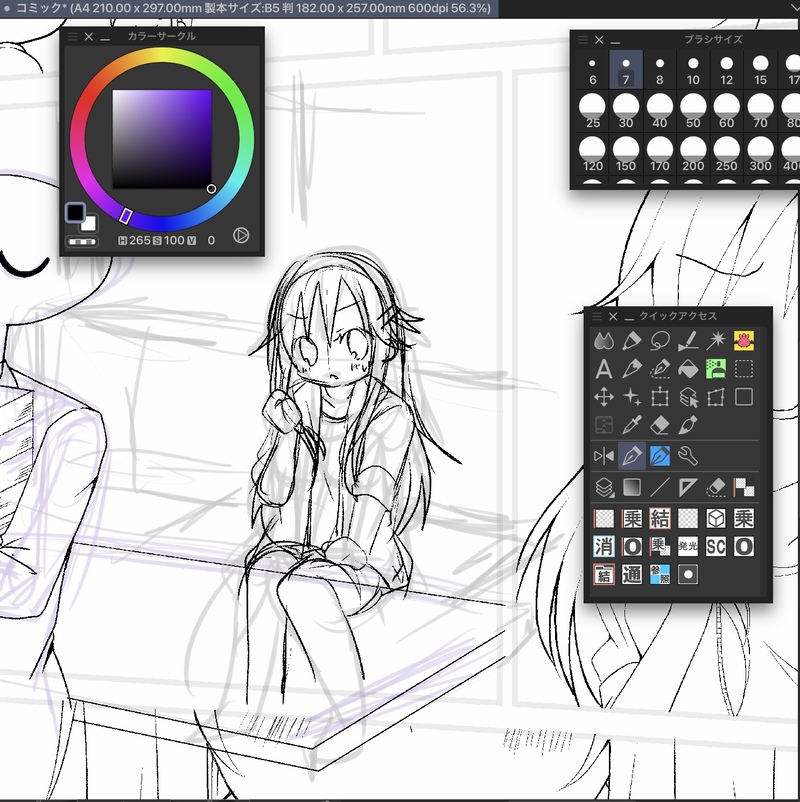Click the green airbrush decoration icon
Image resolution: width=800 pixels, height=802 pixels.
(716, 369)
